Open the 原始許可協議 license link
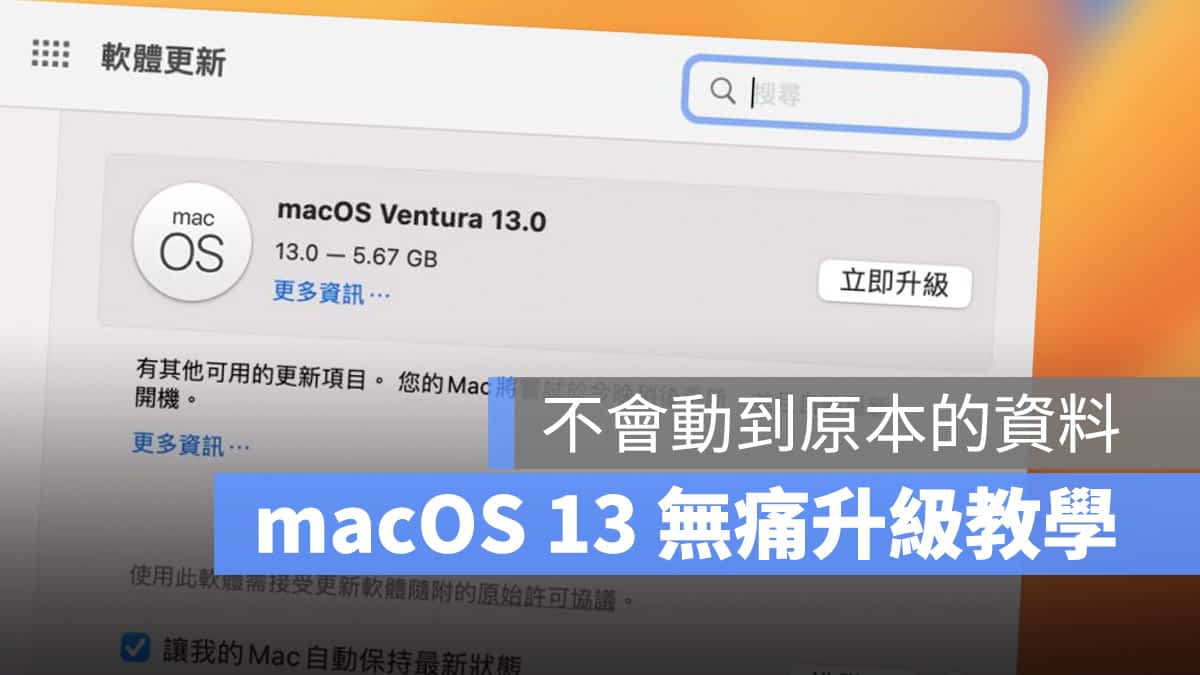Image resolution: width=1200 pixels, height=675 pixels. (x=547, y=599)
